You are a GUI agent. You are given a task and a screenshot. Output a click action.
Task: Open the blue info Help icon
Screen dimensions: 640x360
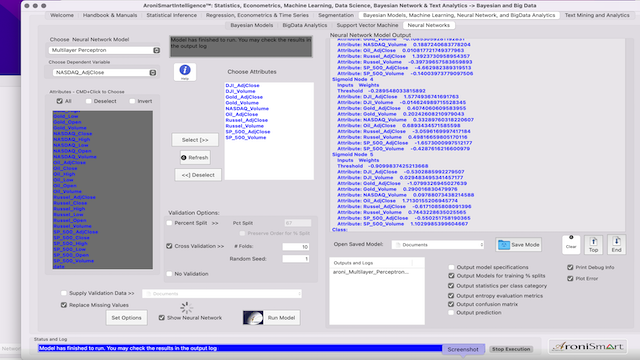tap(185, 71)
